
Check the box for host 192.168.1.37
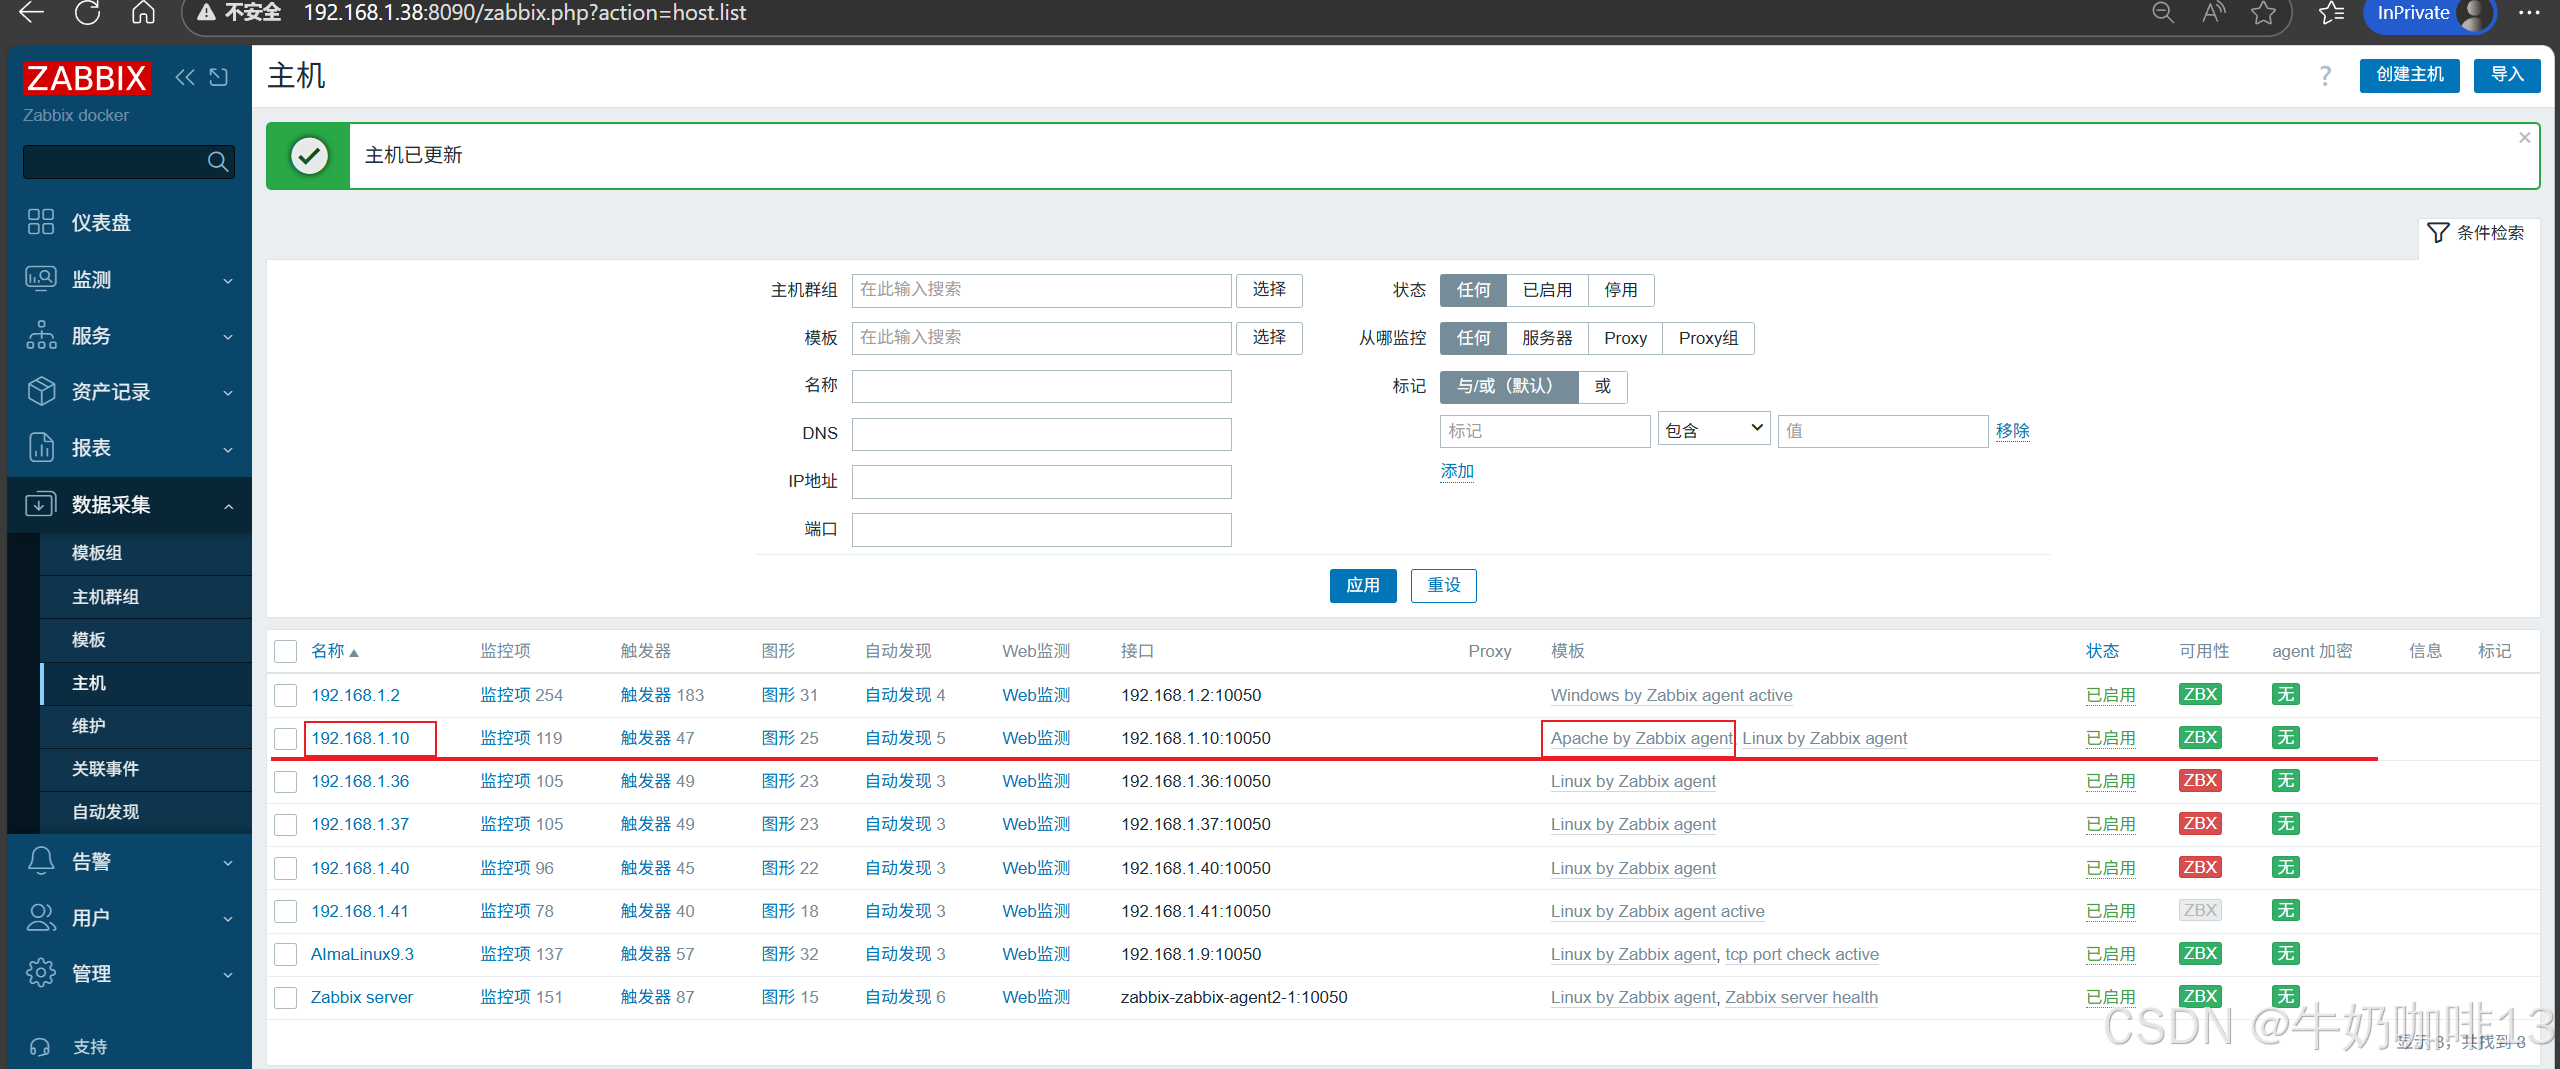click(286, 824)
